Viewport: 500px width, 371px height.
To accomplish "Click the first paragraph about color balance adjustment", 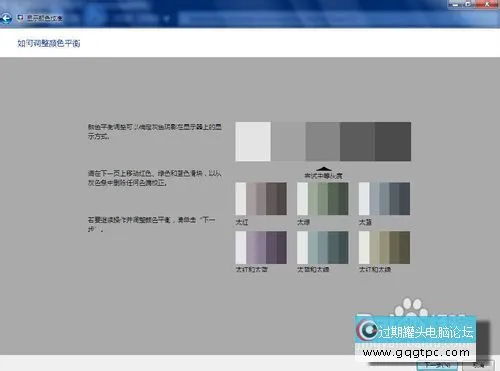I will [155, 132].
